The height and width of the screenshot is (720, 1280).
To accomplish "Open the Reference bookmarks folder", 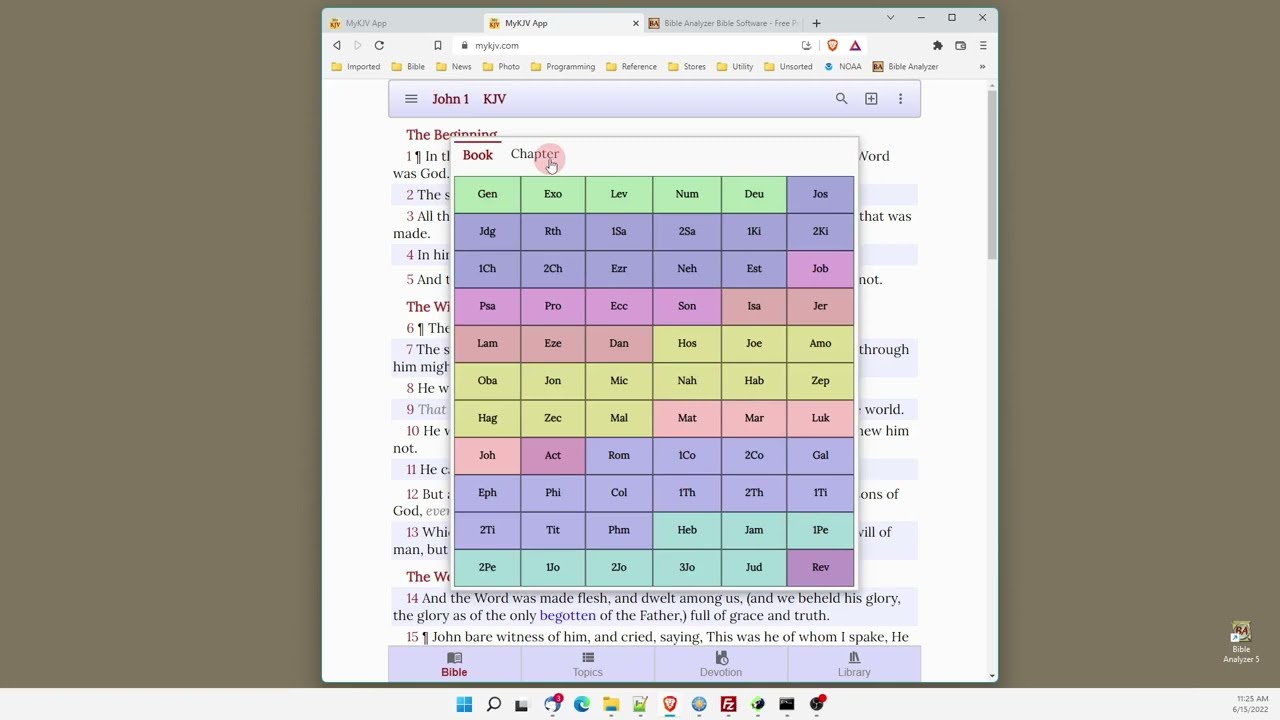I will pos(630,67).
